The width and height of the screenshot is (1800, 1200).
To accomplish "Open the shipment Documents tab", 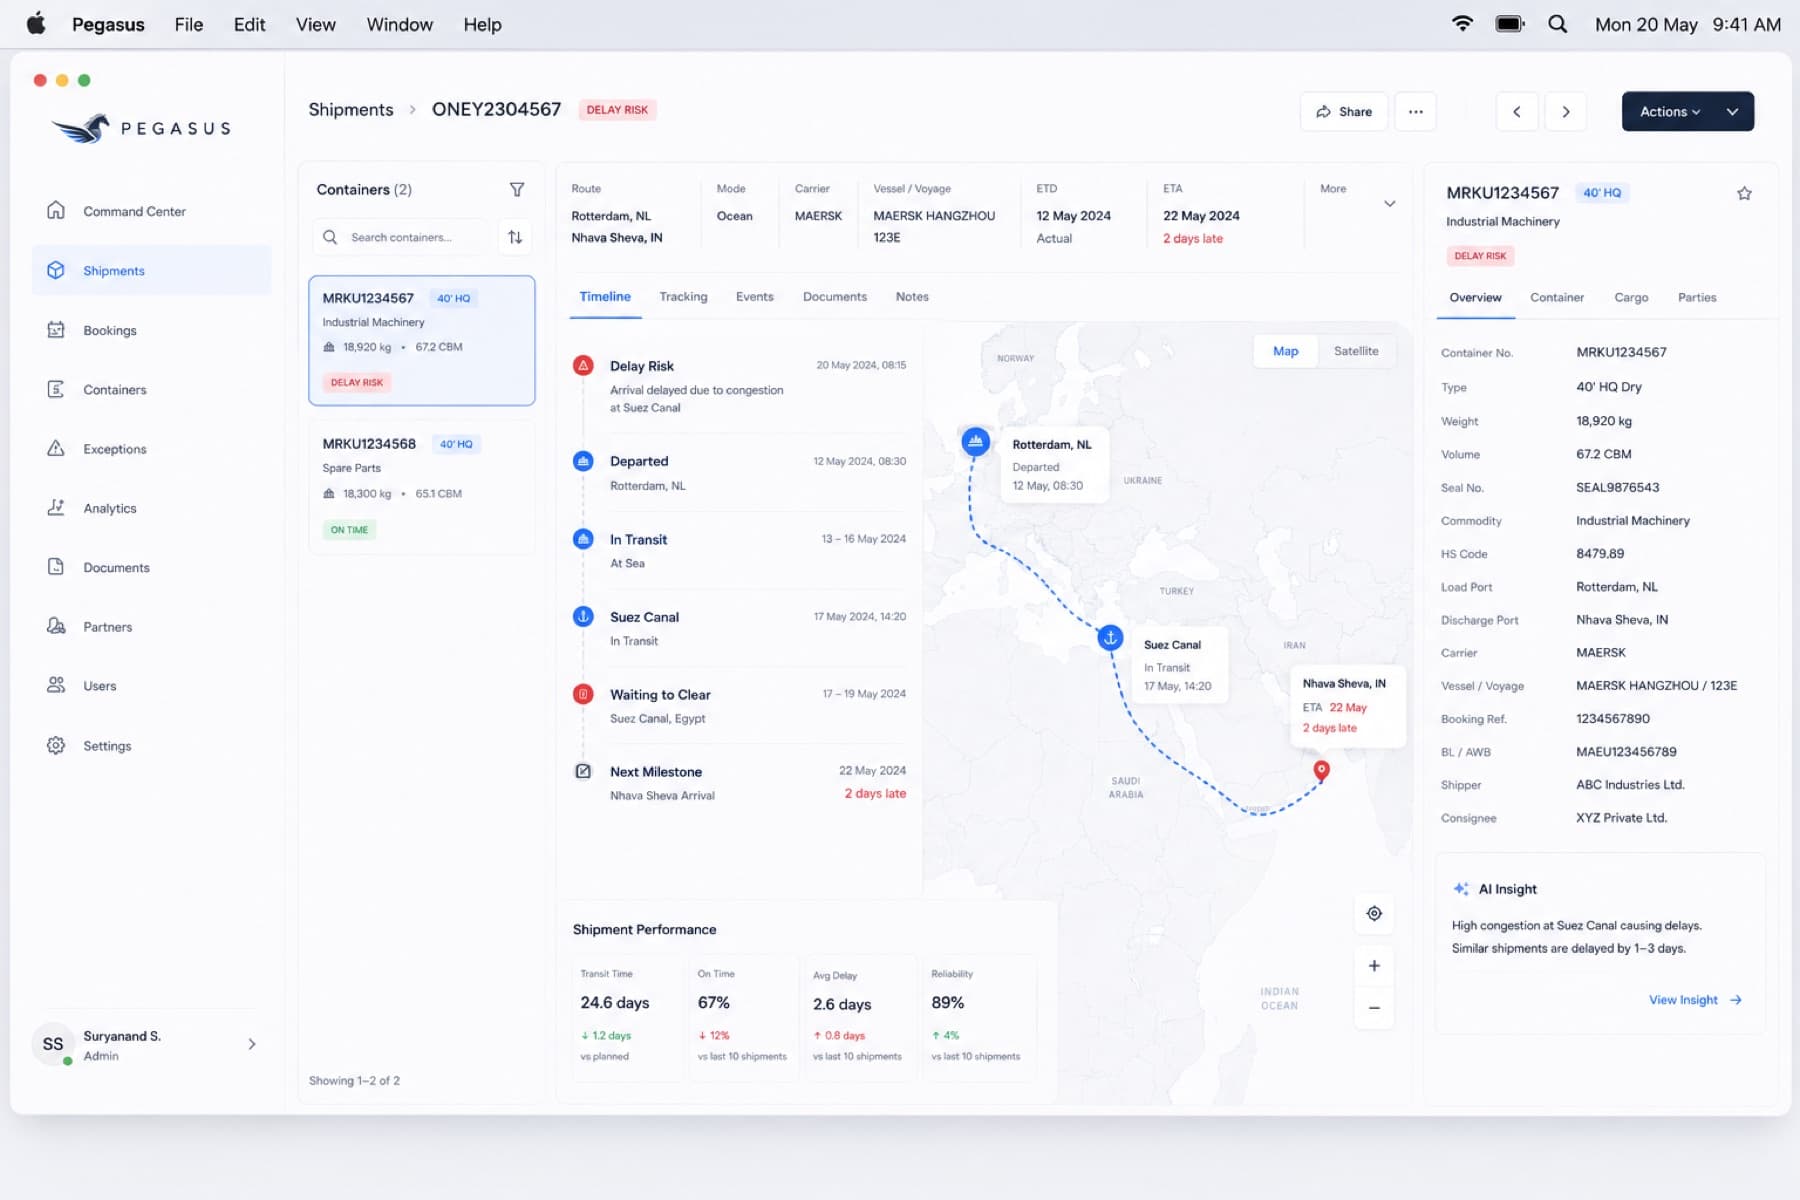I will click(834, 297).
